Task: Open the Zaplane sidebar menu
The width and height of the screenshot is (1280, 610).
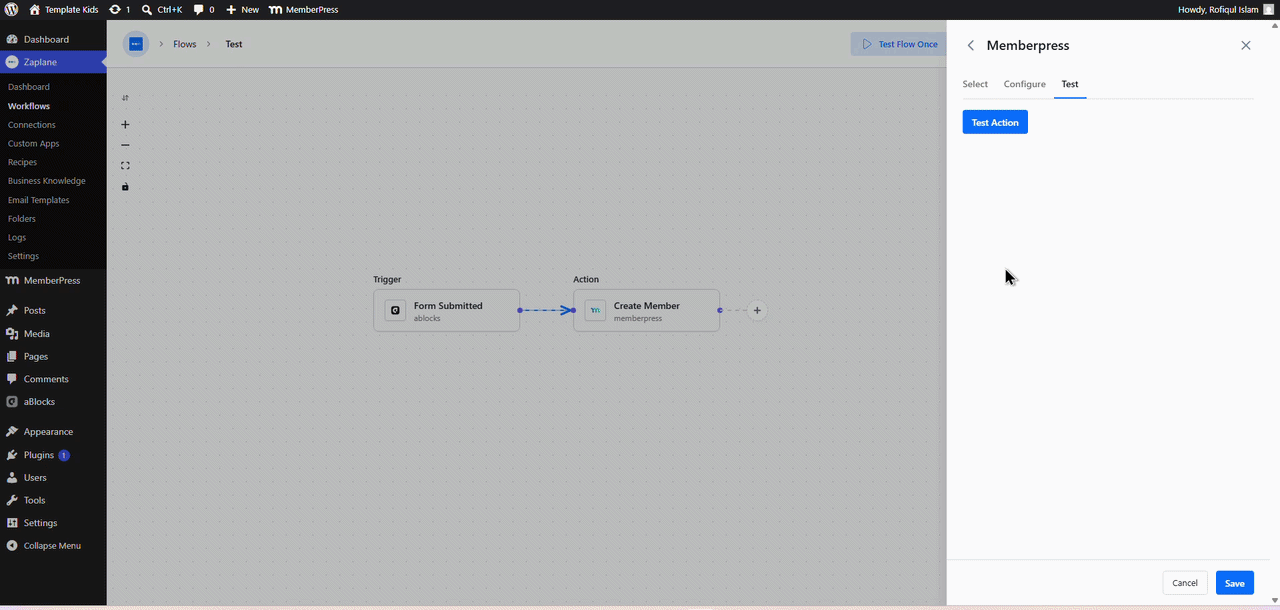Action: point(53,62)
